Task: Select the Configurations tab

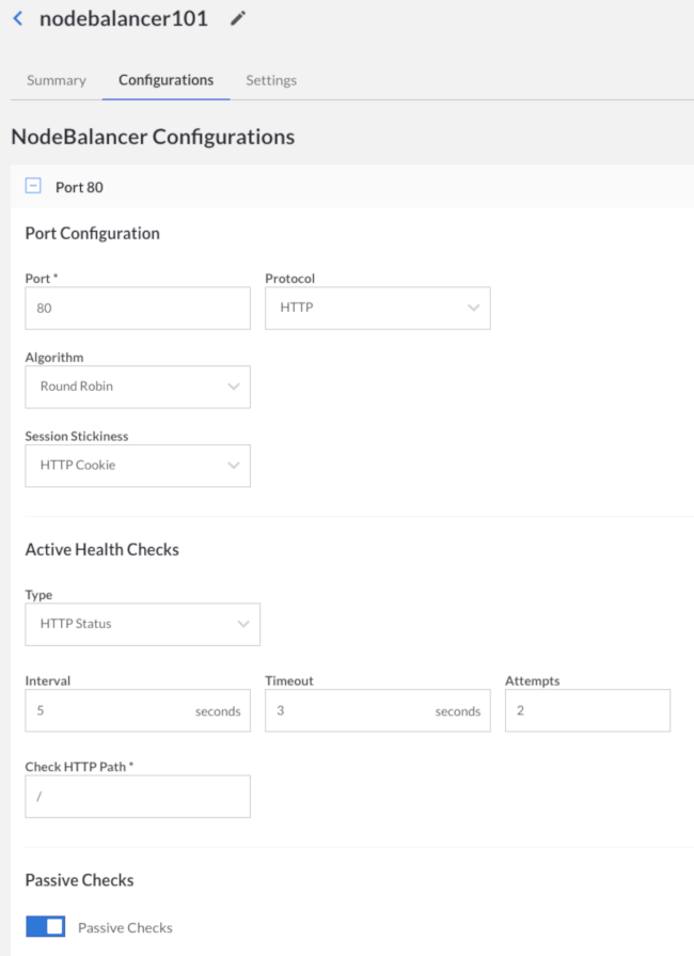Action: [165, 80]
